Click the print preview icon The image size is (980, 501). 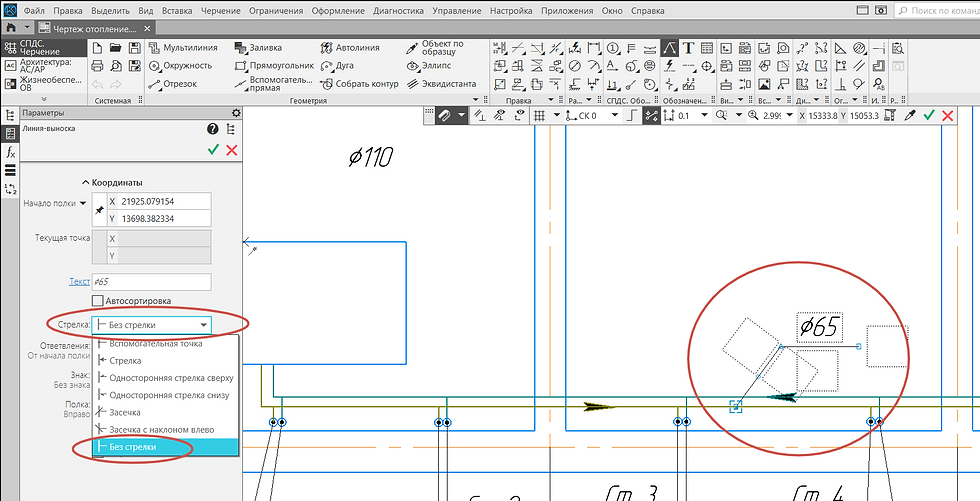pos(116,66)
